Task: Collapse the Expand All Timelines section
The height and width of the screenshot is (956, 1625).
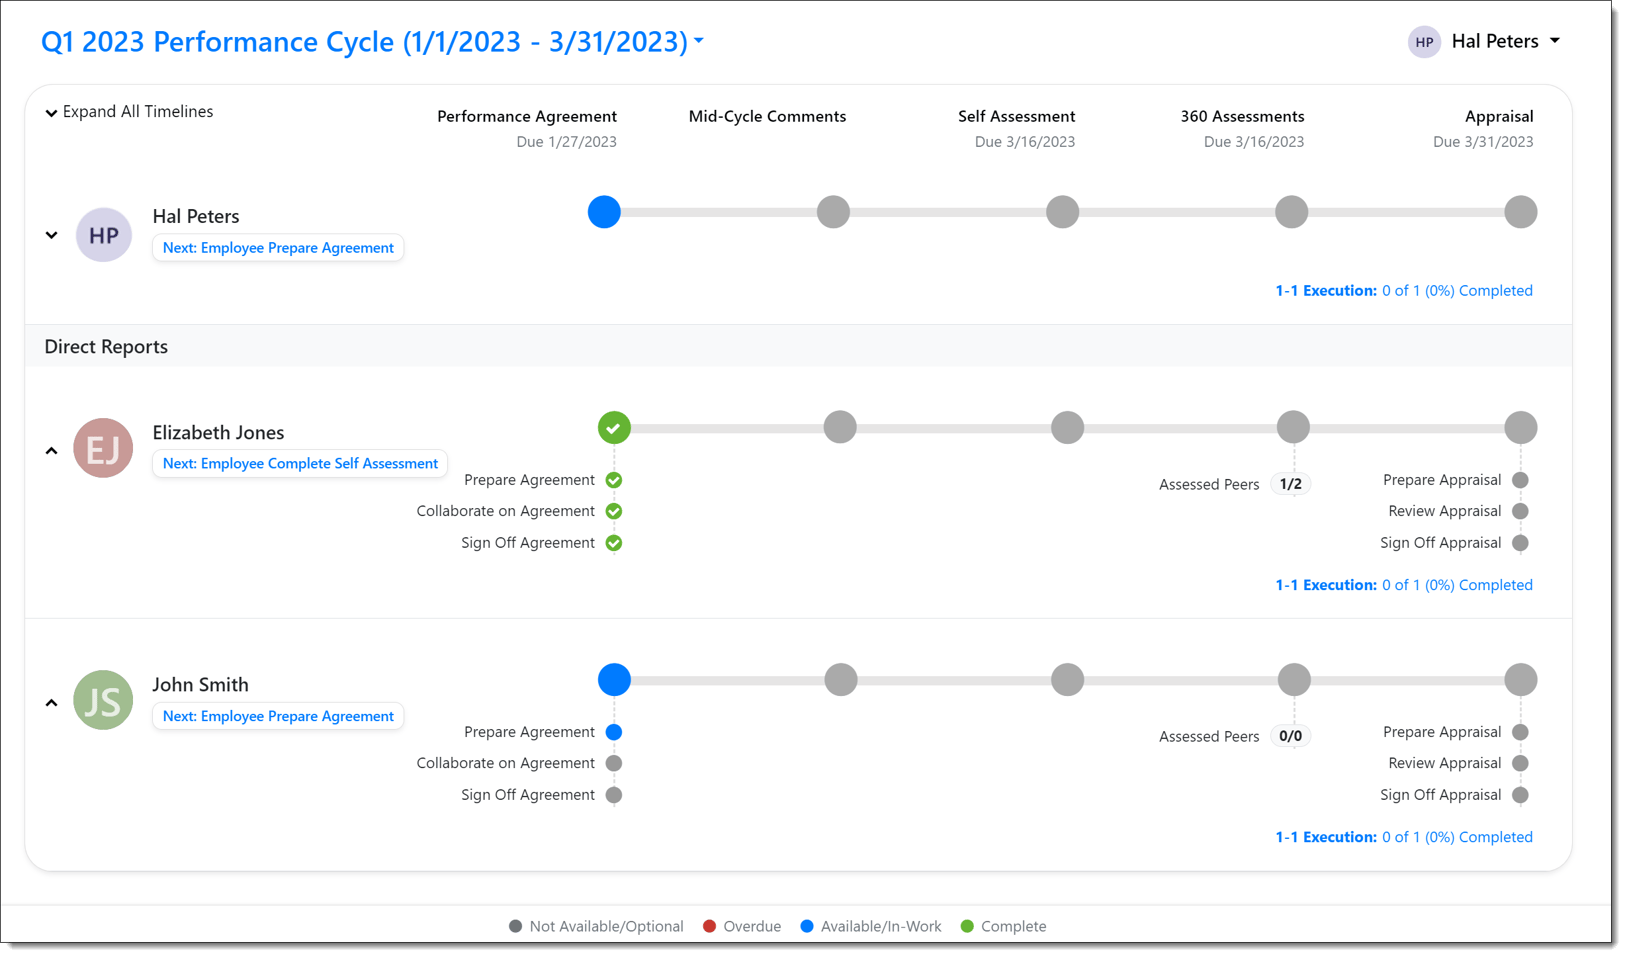Action: (52, 112)
